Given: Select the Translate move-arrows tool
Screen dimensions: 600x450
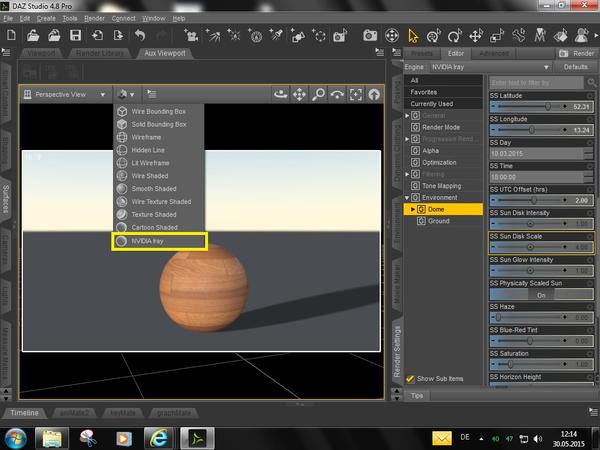Looking at the screenshot, I should (476, 36).
